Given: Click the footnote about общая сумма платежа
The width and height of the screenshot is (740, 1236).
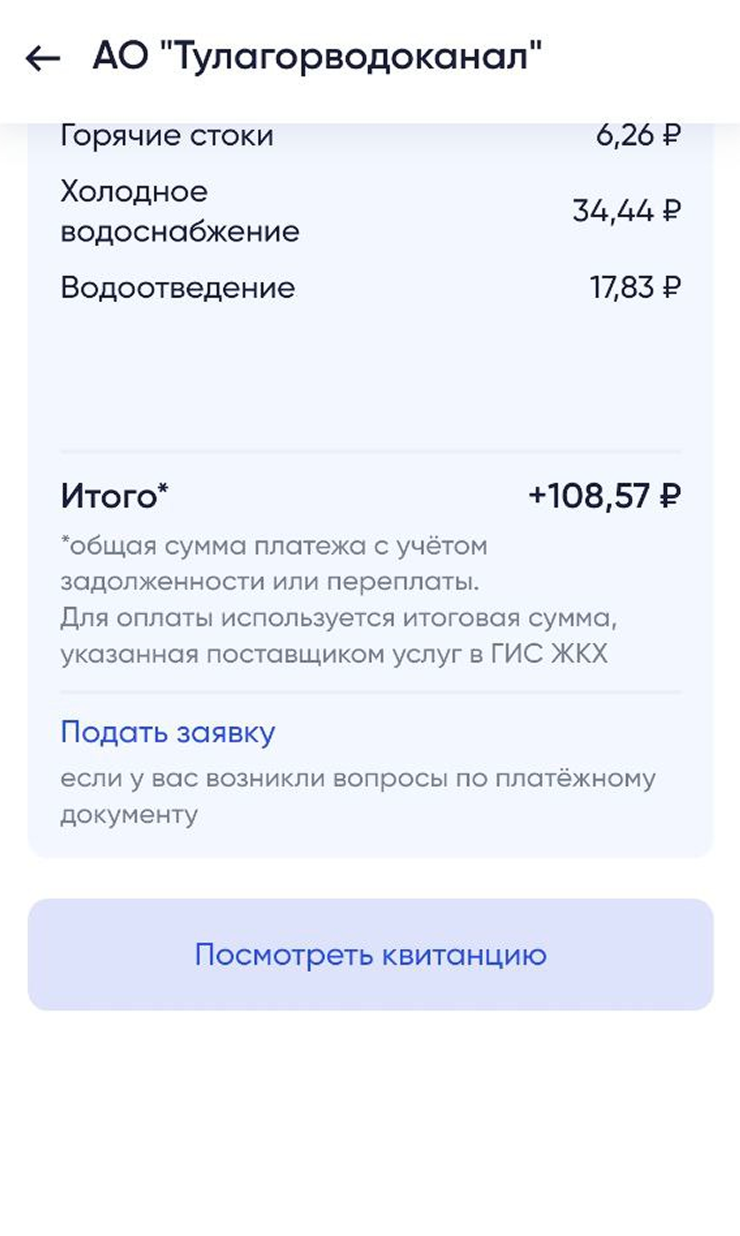Looking at the screenshot, I should click(273, 564).
